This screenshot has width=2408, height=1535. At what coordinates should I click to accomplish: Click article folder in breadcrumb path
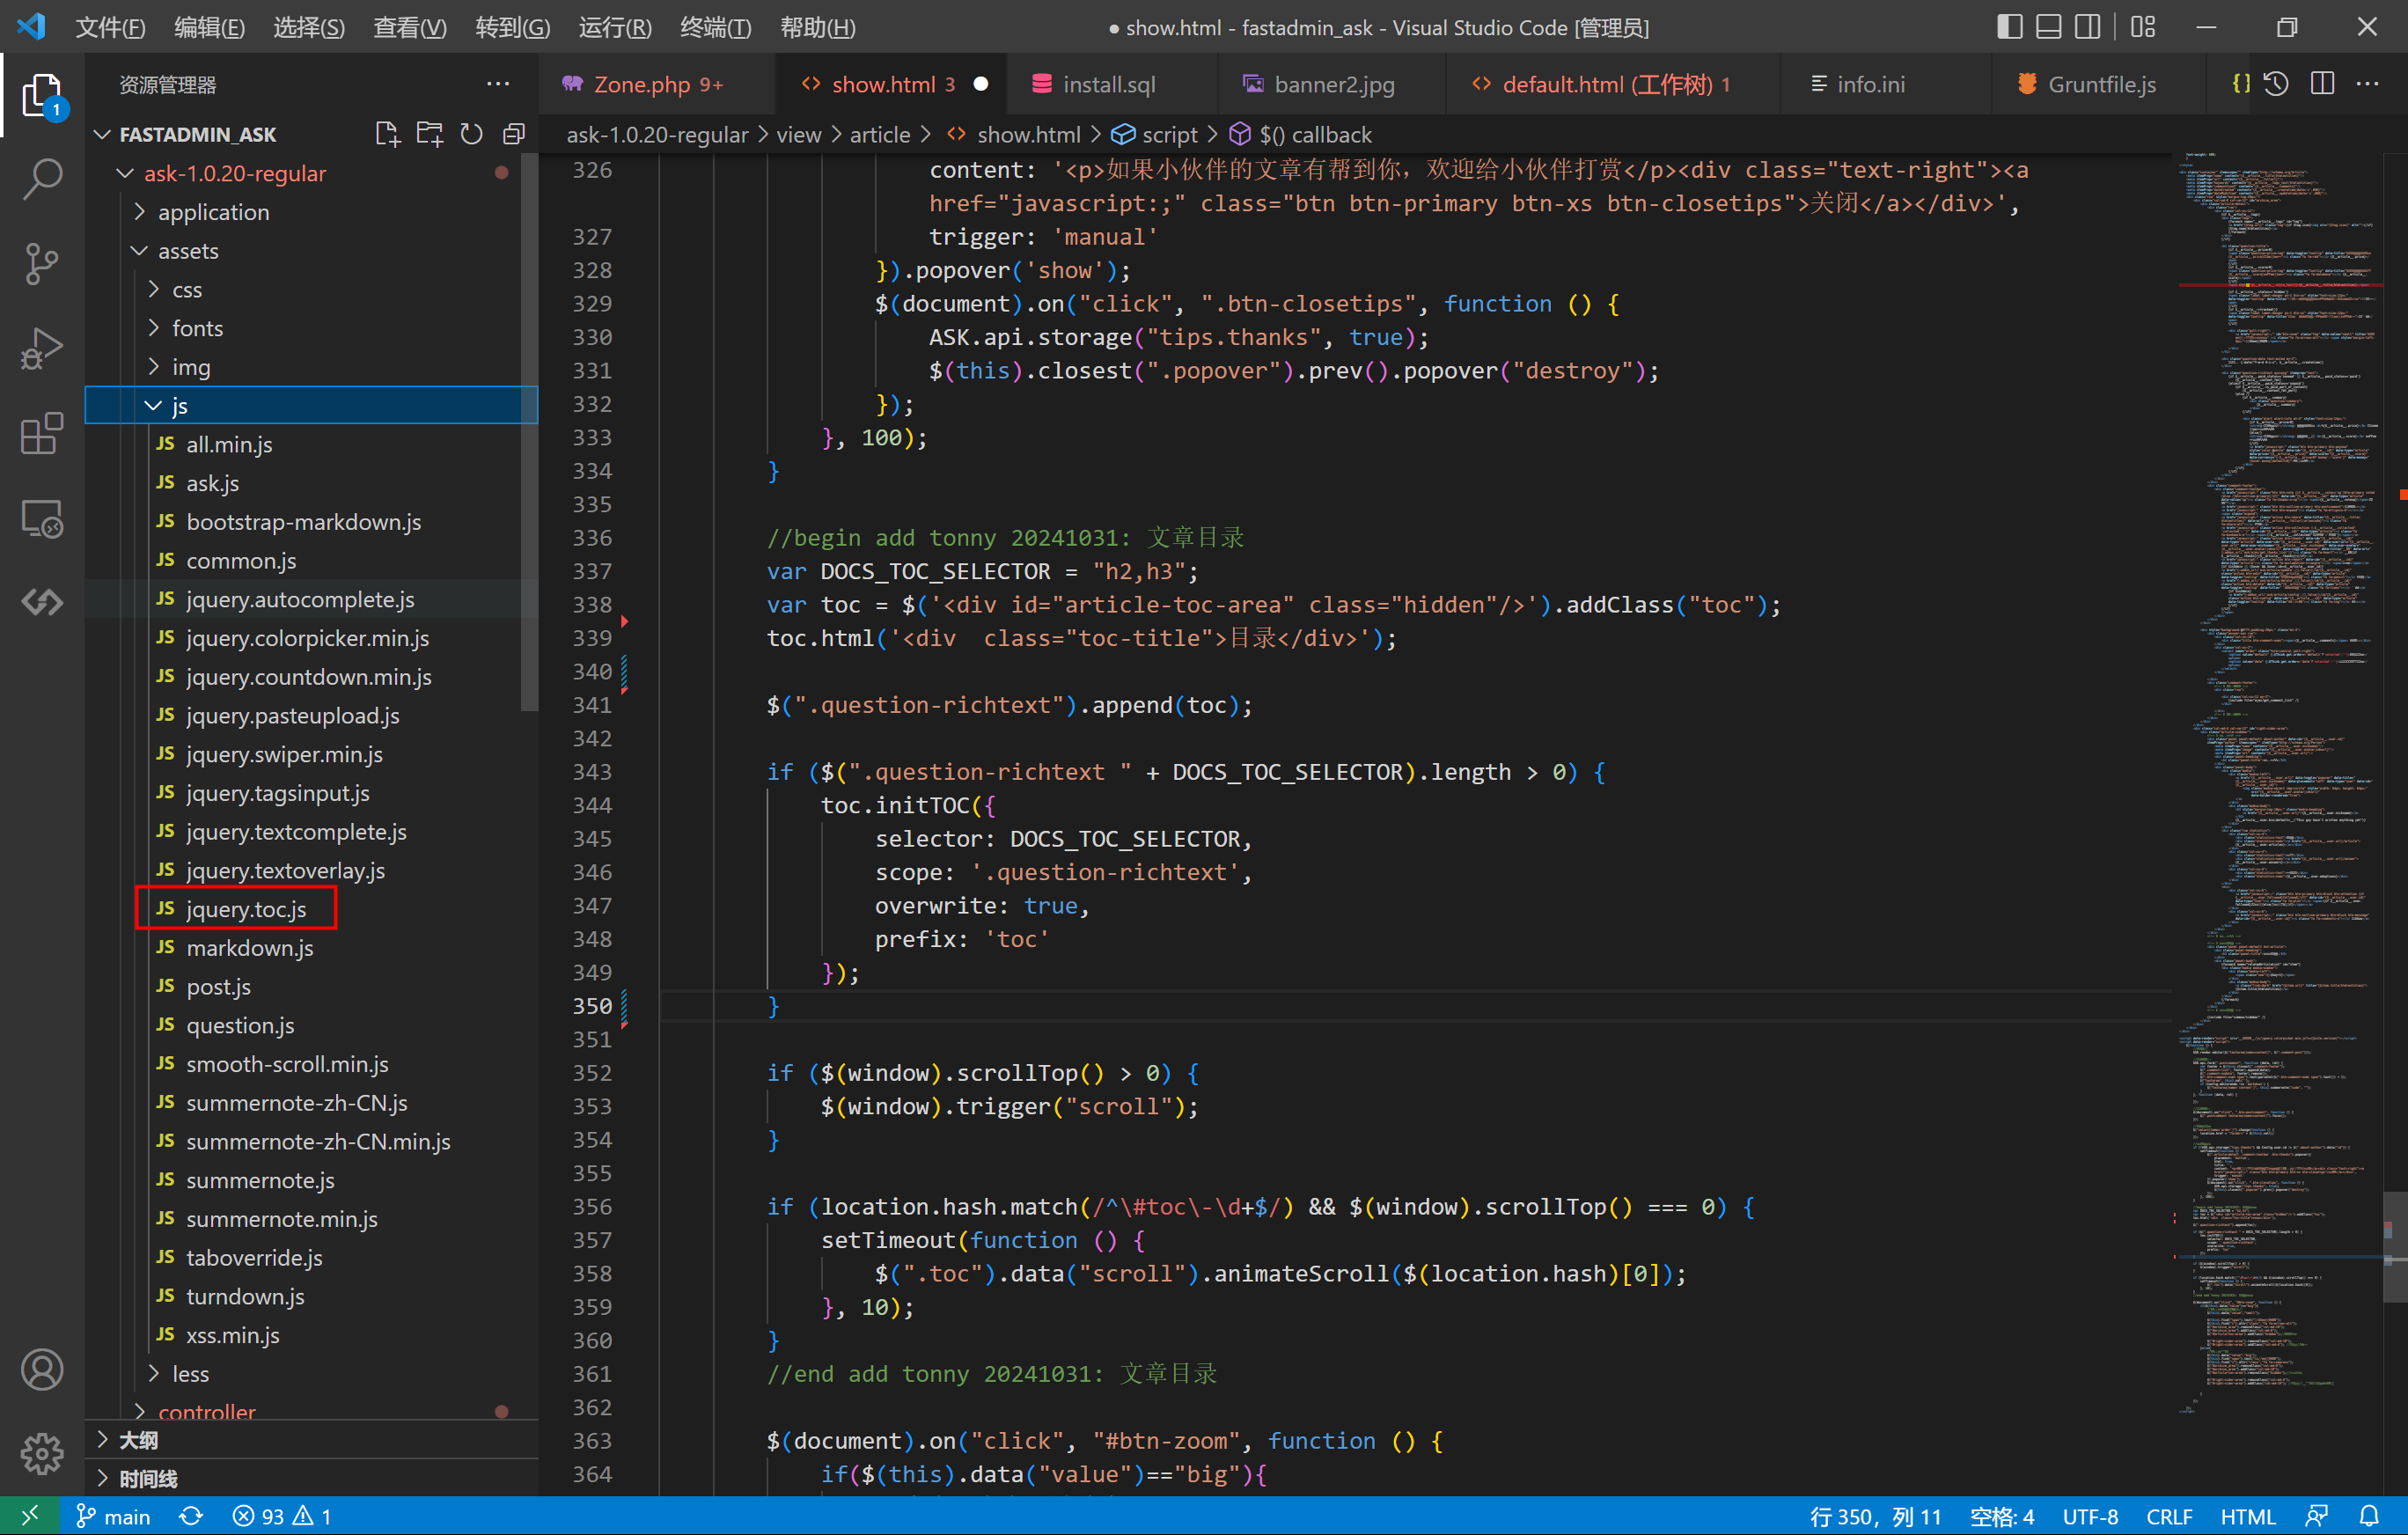880,134
